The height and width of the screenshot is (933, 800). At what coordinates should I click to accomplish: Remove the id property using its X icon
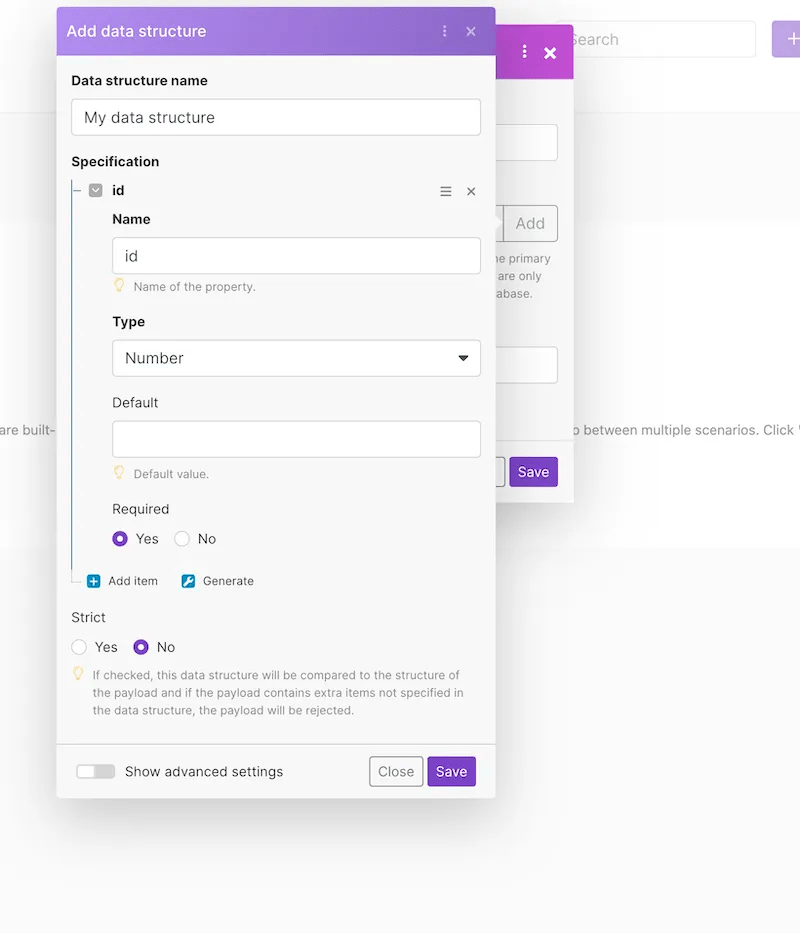click(471, 191)
